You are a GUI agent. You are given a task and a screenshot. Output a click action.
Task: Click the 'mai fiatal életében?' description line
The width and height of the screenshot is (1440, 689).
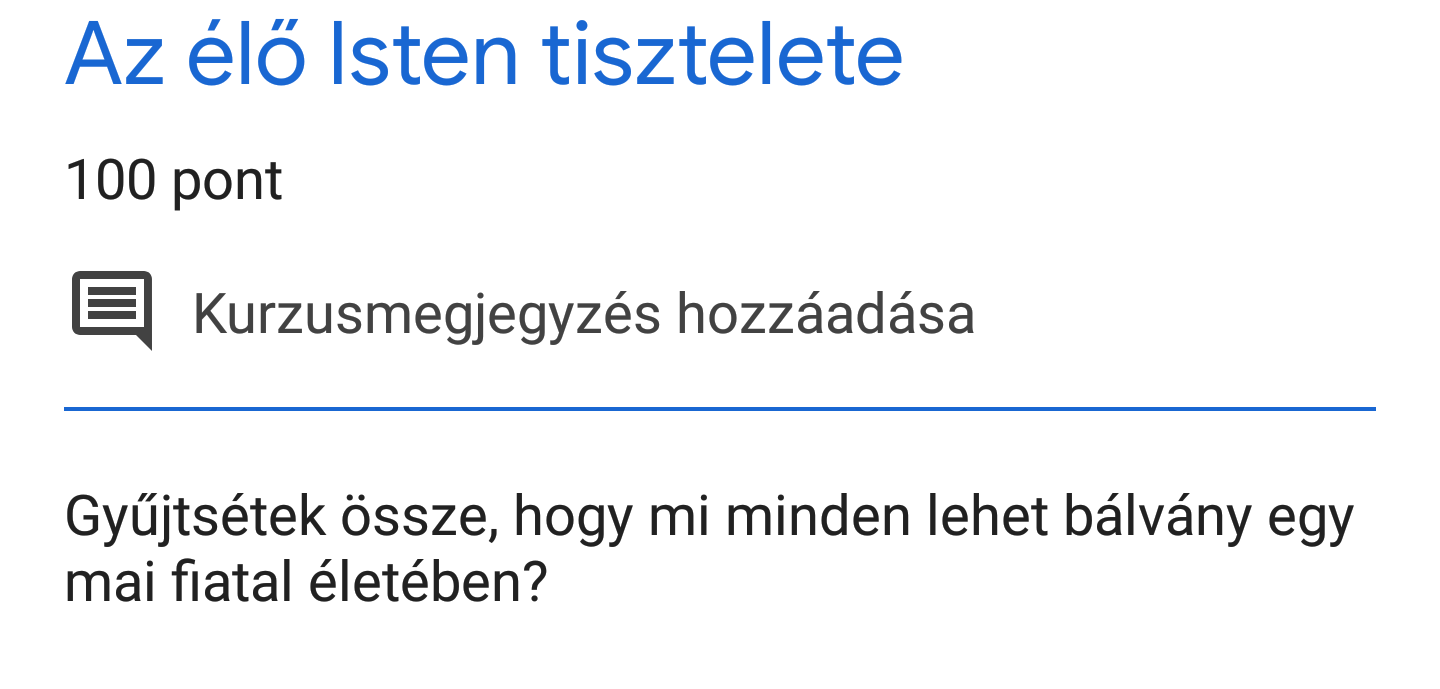click(306, 583)
